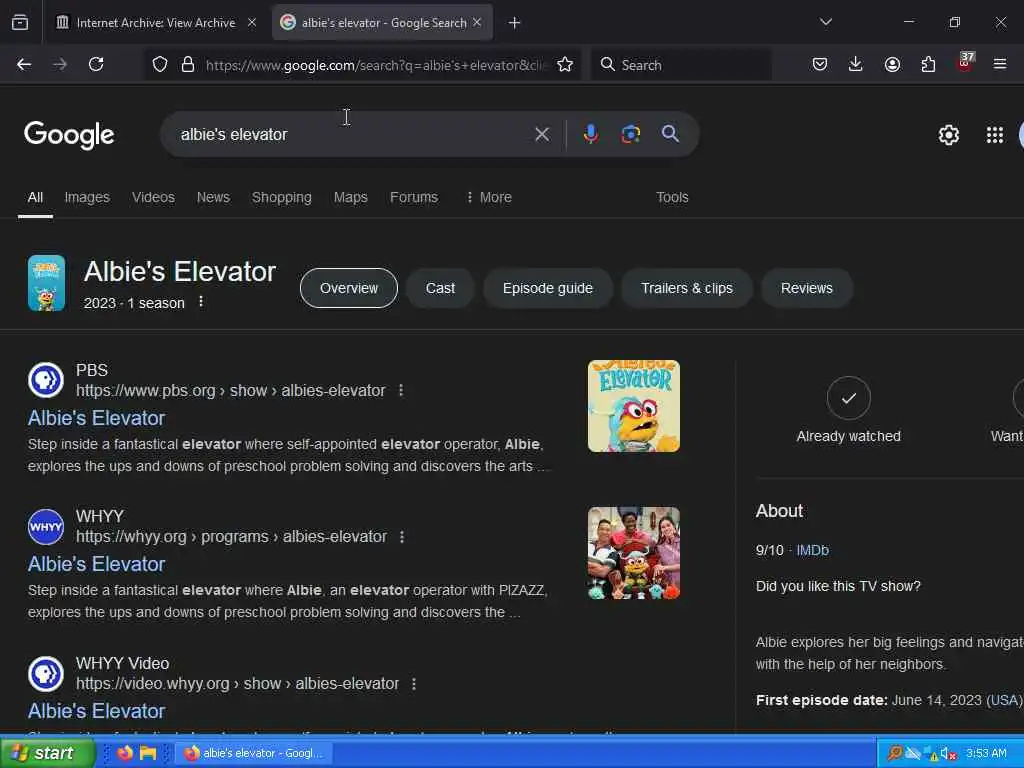Open the WHYY Albie's Elevator link
This screenshot has width=1024, height=768.
pyautogui.click(x=97, y=564)
